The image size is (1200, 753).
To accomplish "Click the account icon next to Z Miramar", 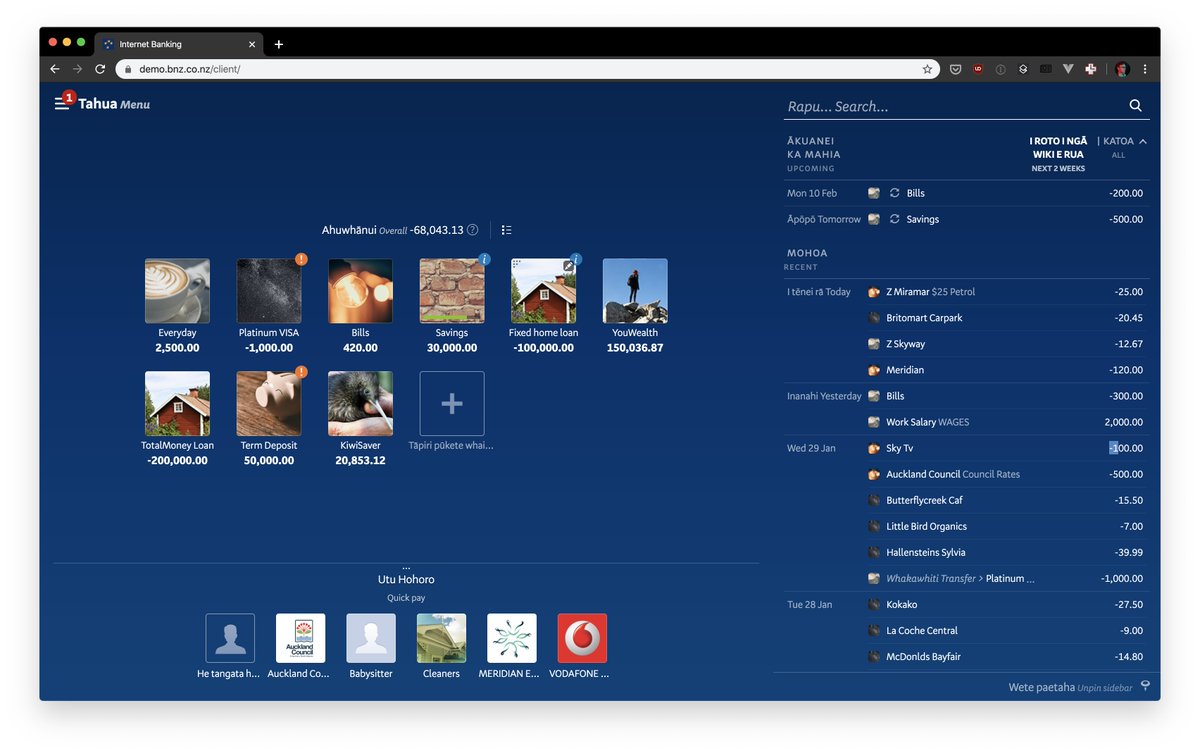I will [874, 292].
